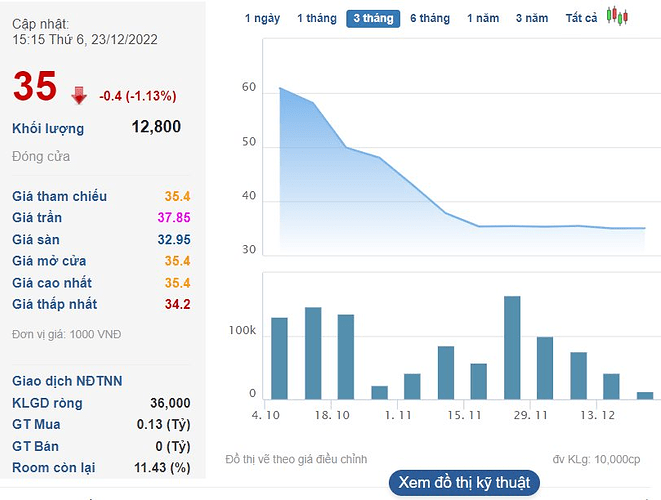This screenshot has width=661, height=500.
Task: Switch chart to candlestick view icon
Action: tap(618, 16)
